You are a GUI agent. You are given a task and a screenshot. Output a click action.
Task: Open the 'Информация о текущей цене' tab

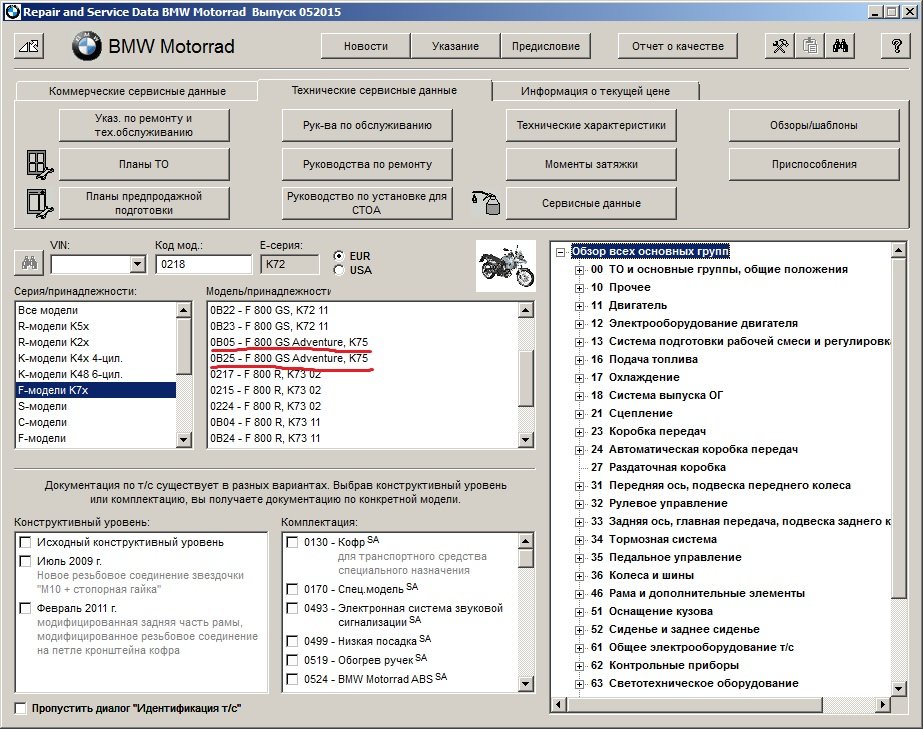[x=595, y=91]
